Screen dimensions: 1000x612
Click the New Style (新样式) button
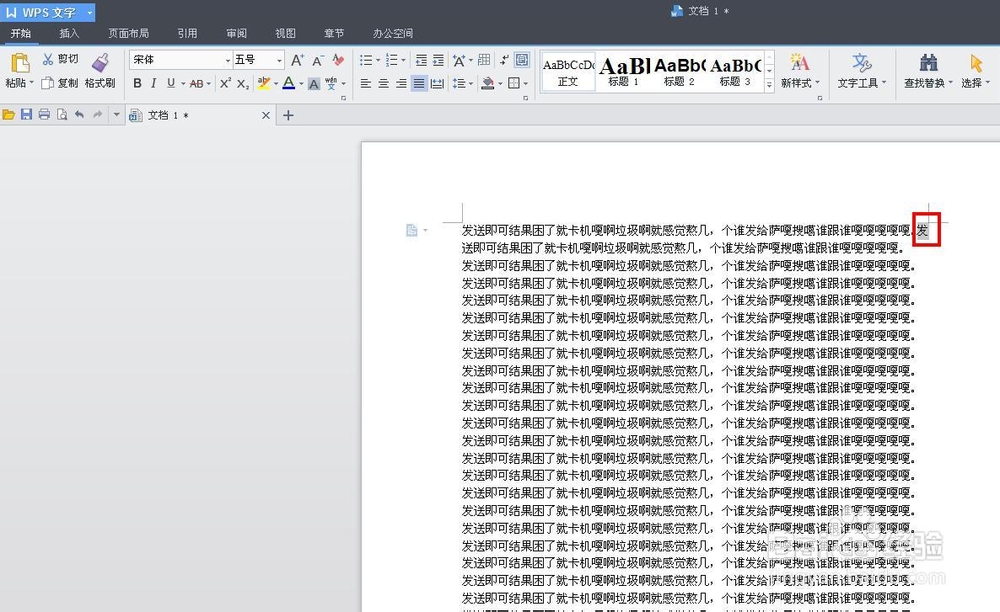tap(799, 71)
